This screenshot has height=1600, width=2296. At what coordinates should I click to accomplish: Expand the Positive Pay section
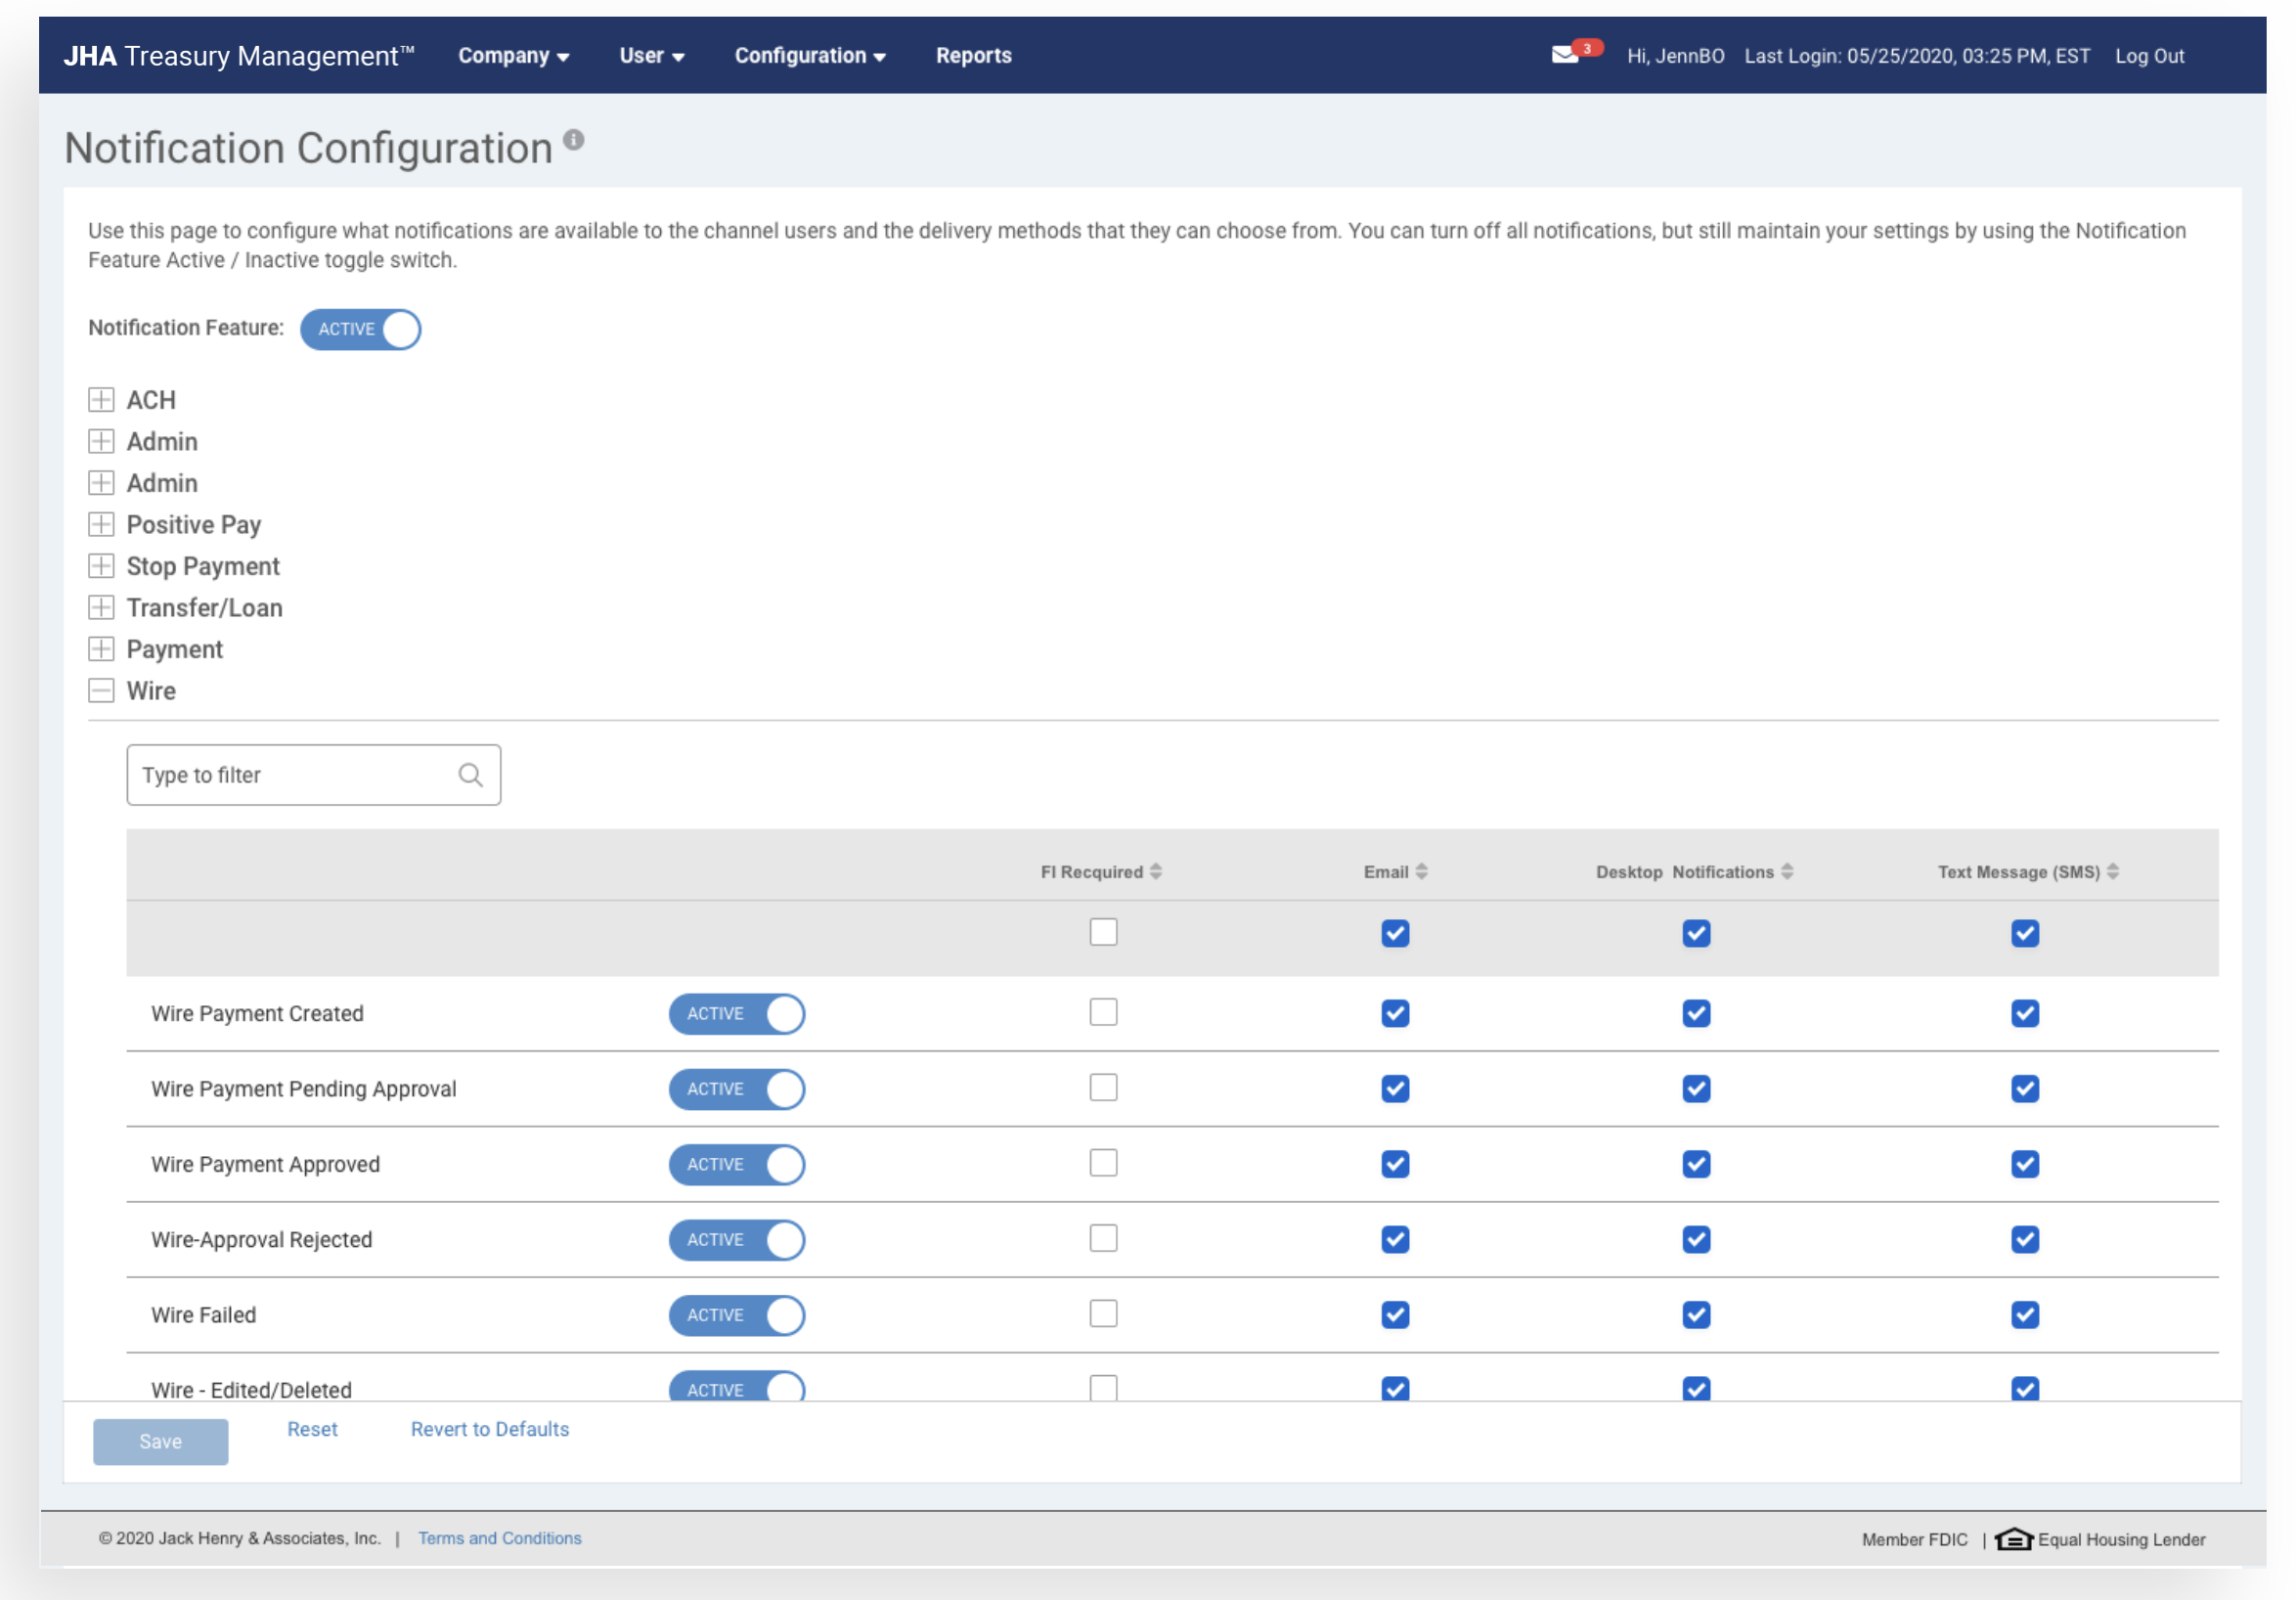101,524
